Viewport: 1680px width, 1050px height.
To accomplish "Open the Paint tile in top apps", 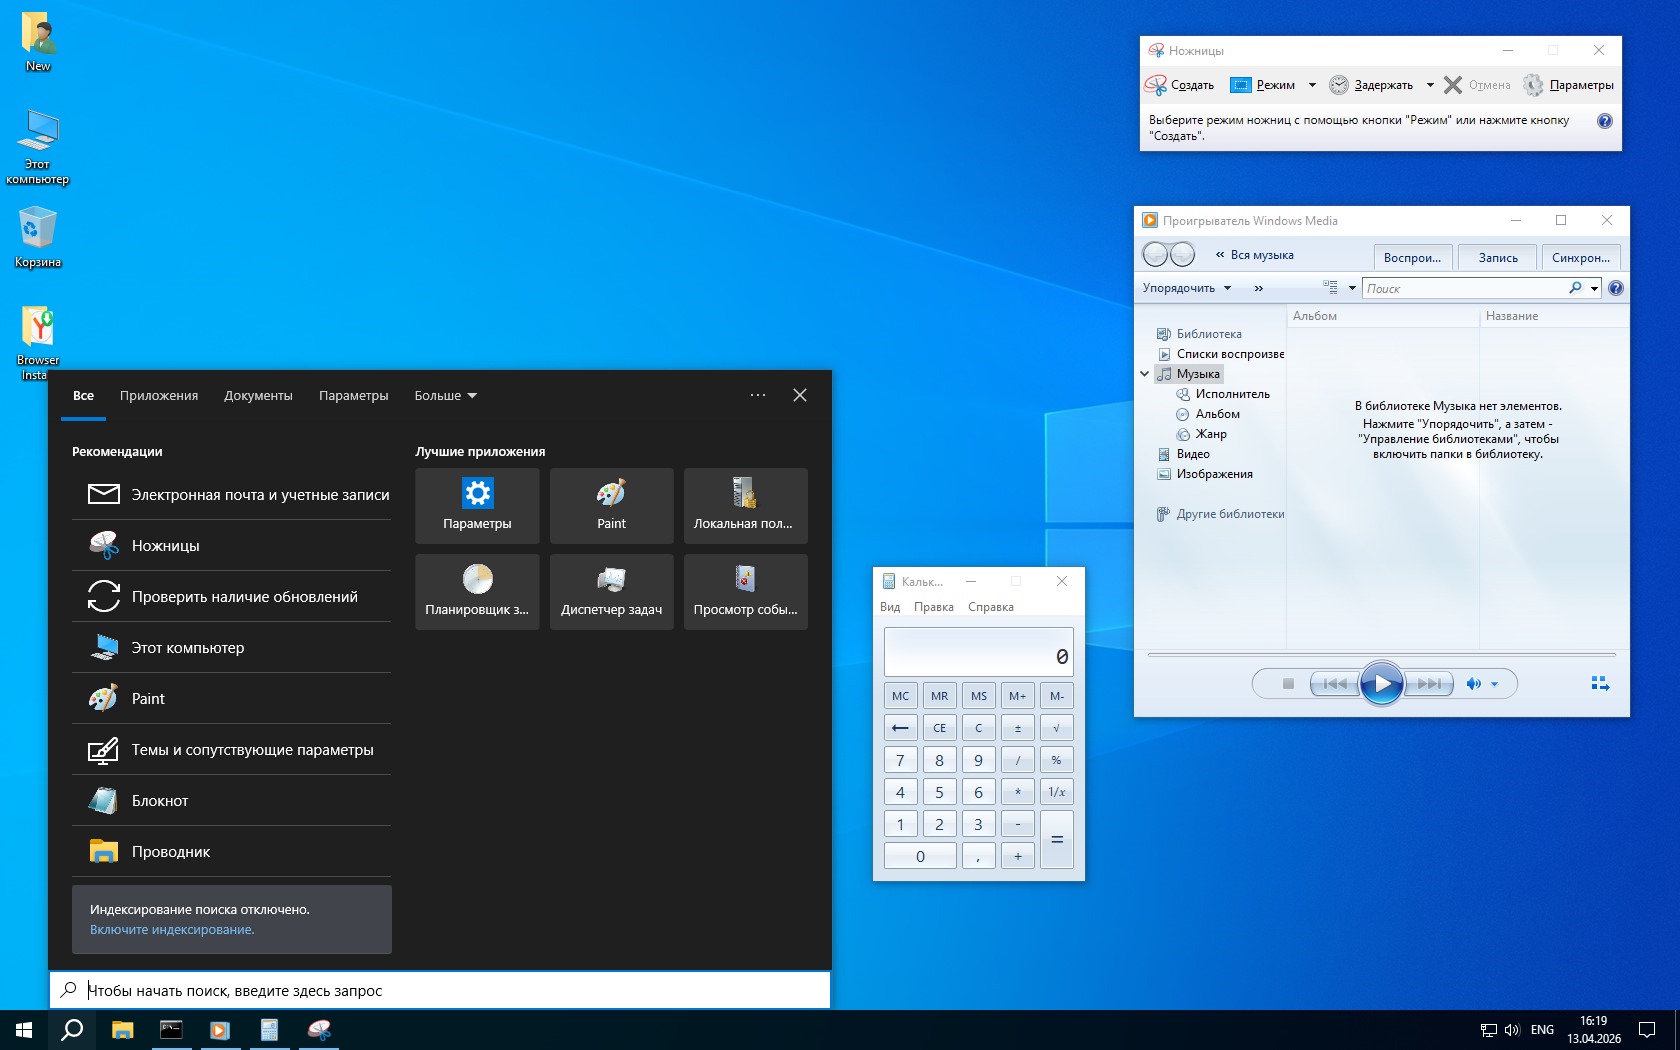I will 611,506.
